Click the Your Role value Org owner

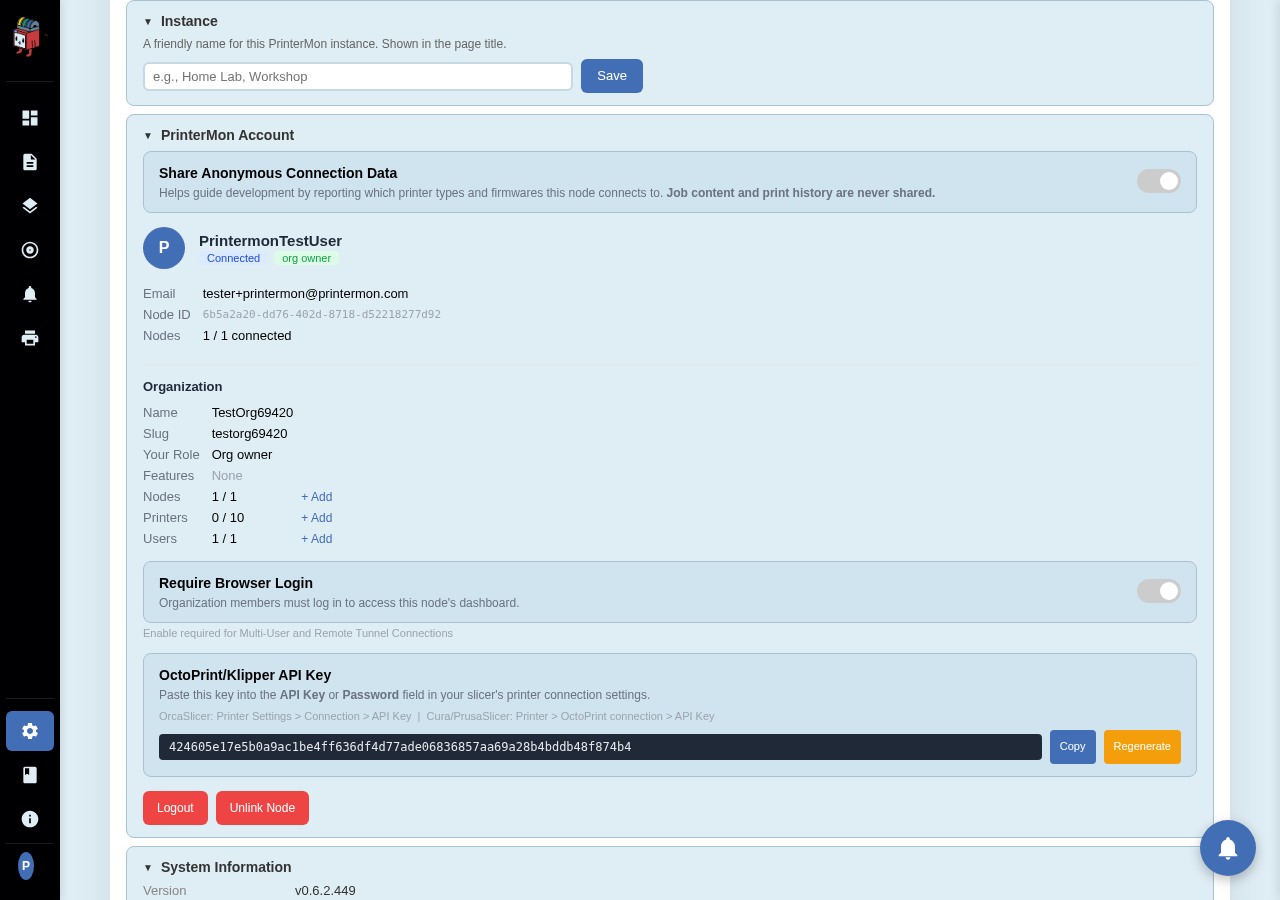tap(242, 455)
